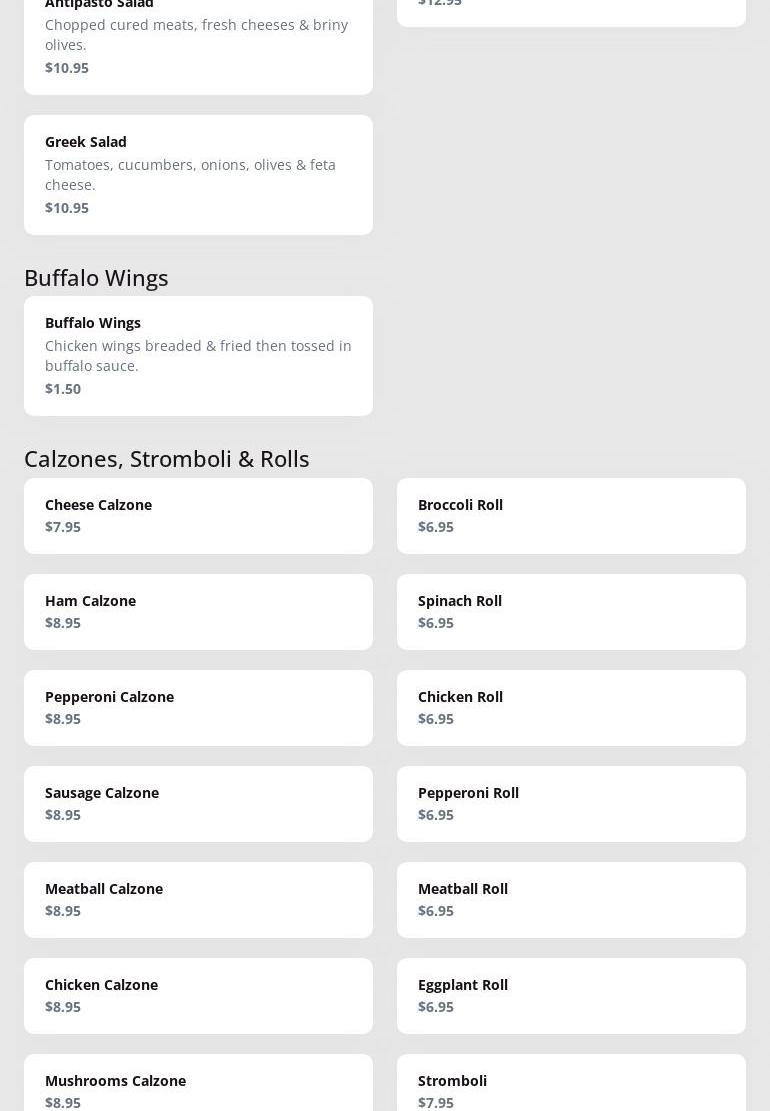Image resolution: width=770 pixels, height=1111 pixels.
Task: Select the Meatball Roll item
Action: [571, 900]
